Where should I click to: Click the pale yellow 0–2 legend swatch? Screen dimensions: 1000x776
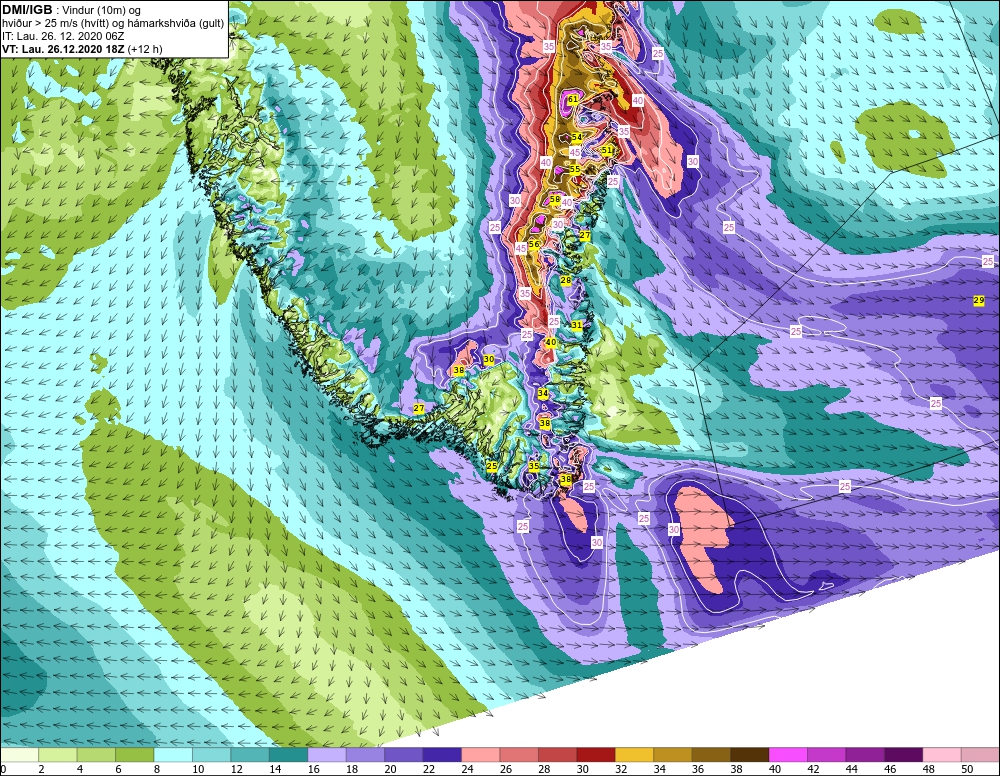coord(20,755)
